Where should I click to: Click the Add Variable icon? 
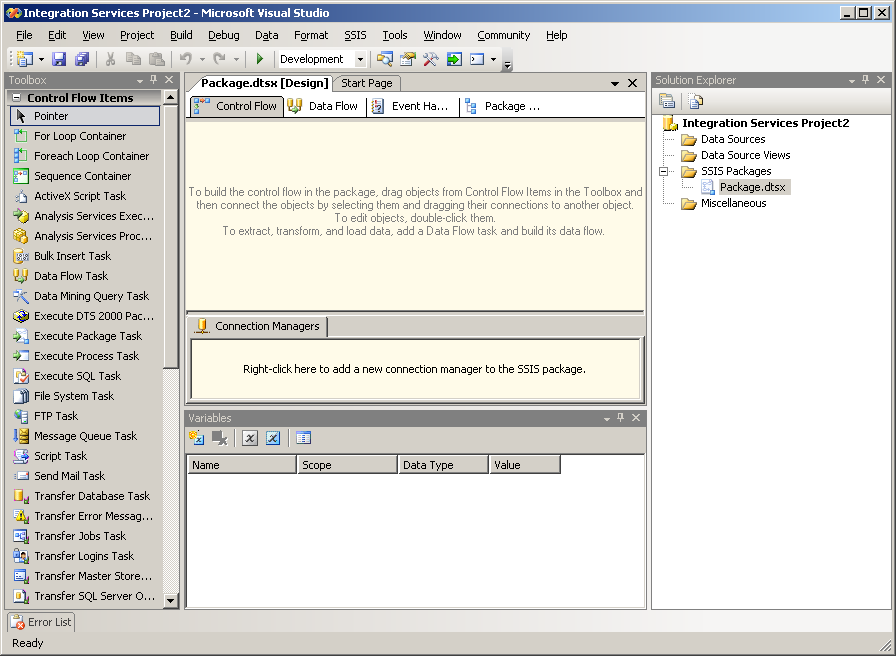197,438
